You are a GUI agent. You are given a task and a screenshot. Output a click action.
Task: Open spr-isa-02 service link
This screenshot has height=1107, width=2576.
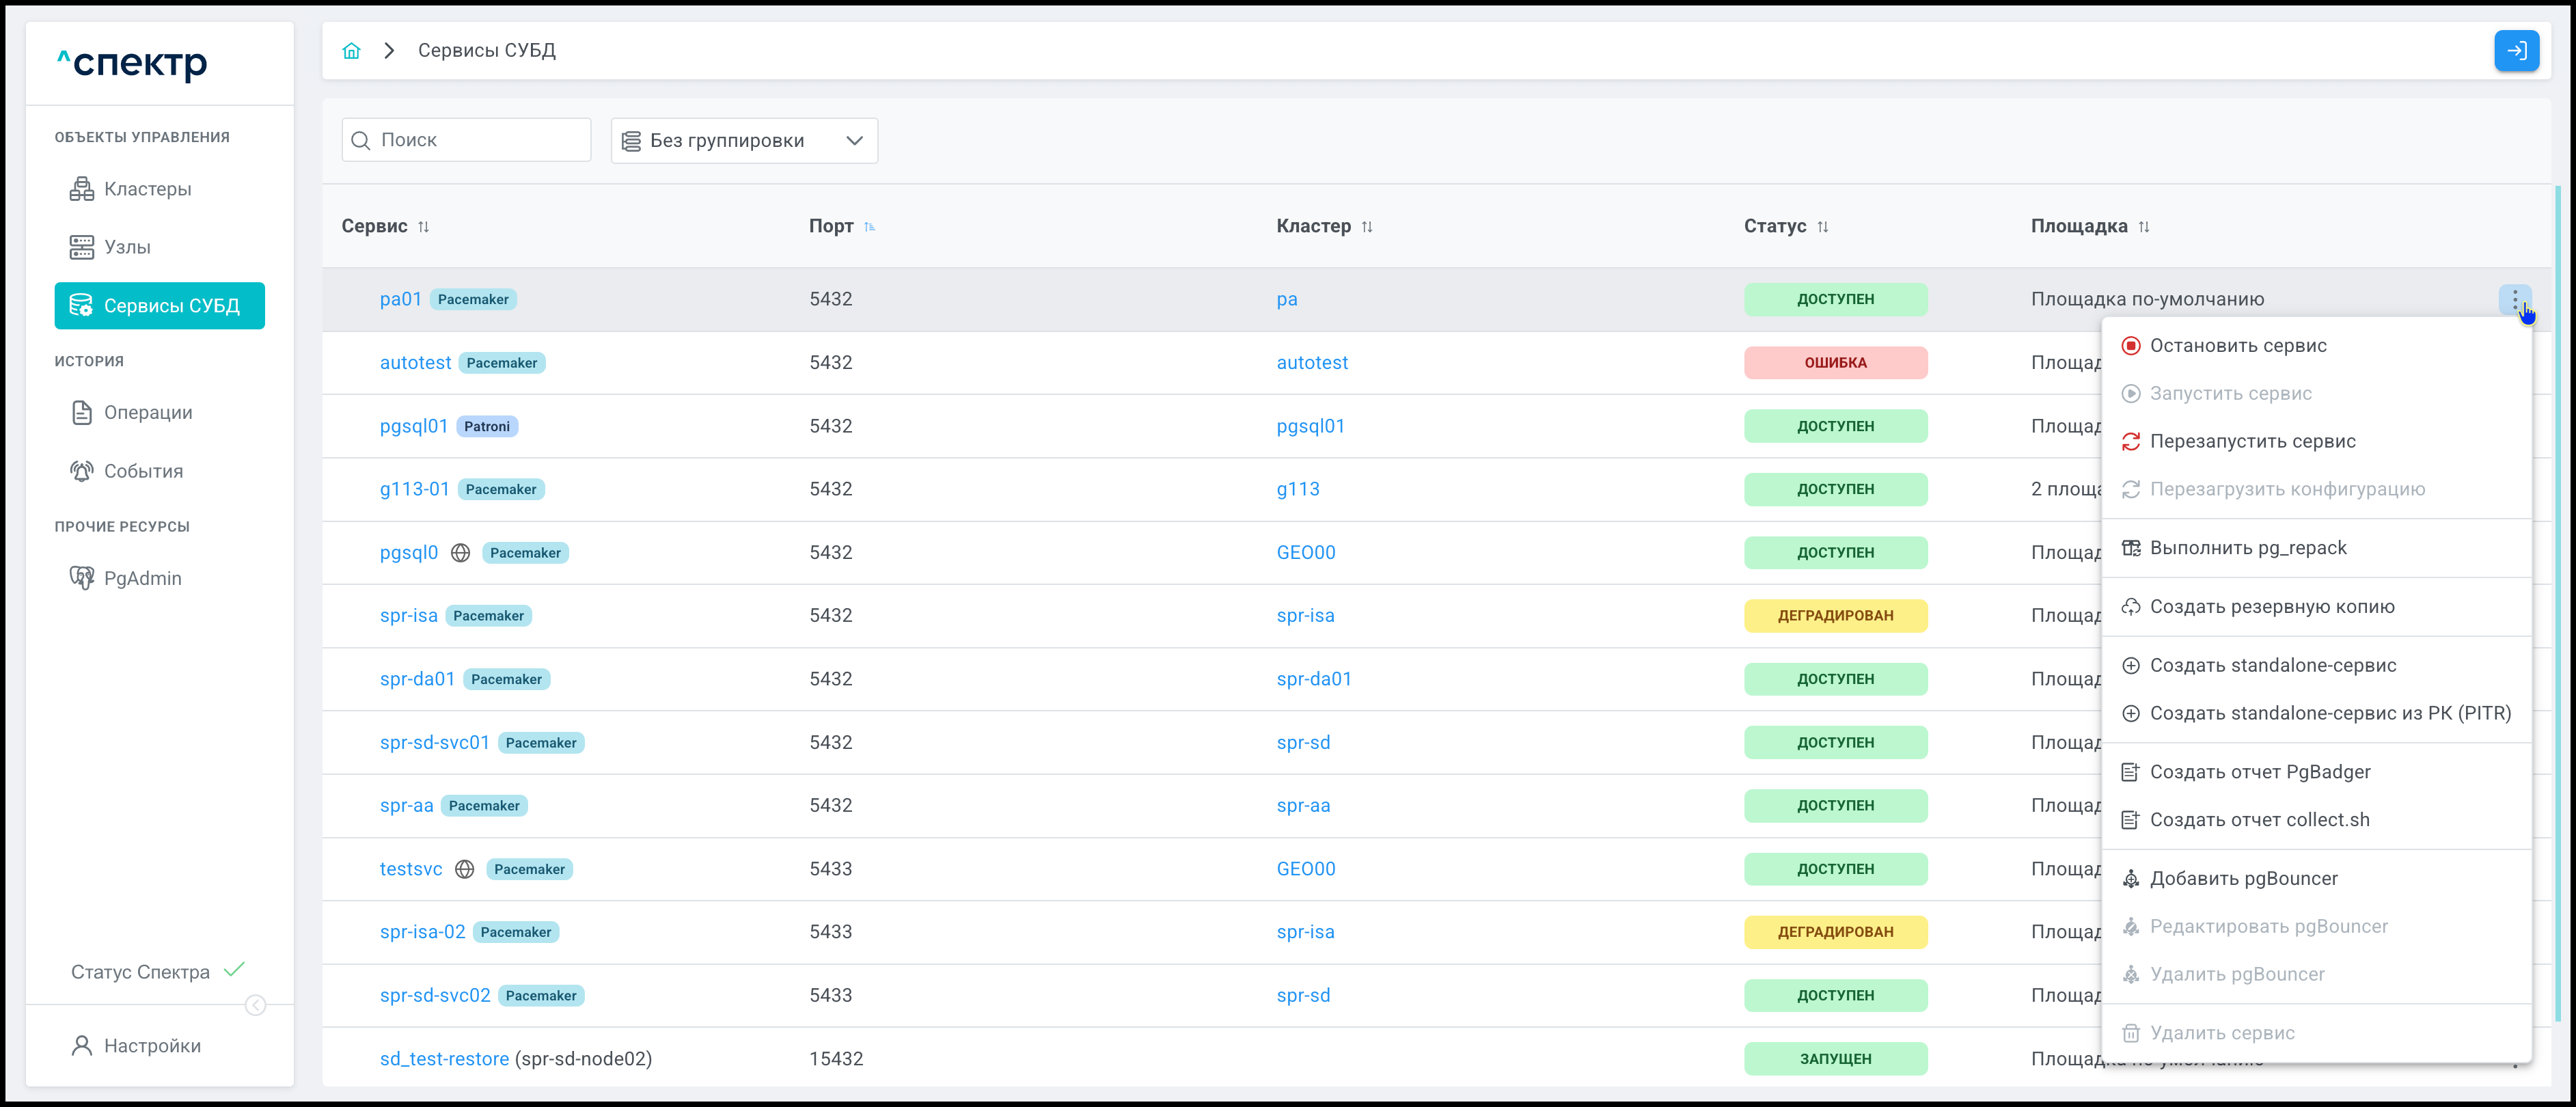click(422, 932)
